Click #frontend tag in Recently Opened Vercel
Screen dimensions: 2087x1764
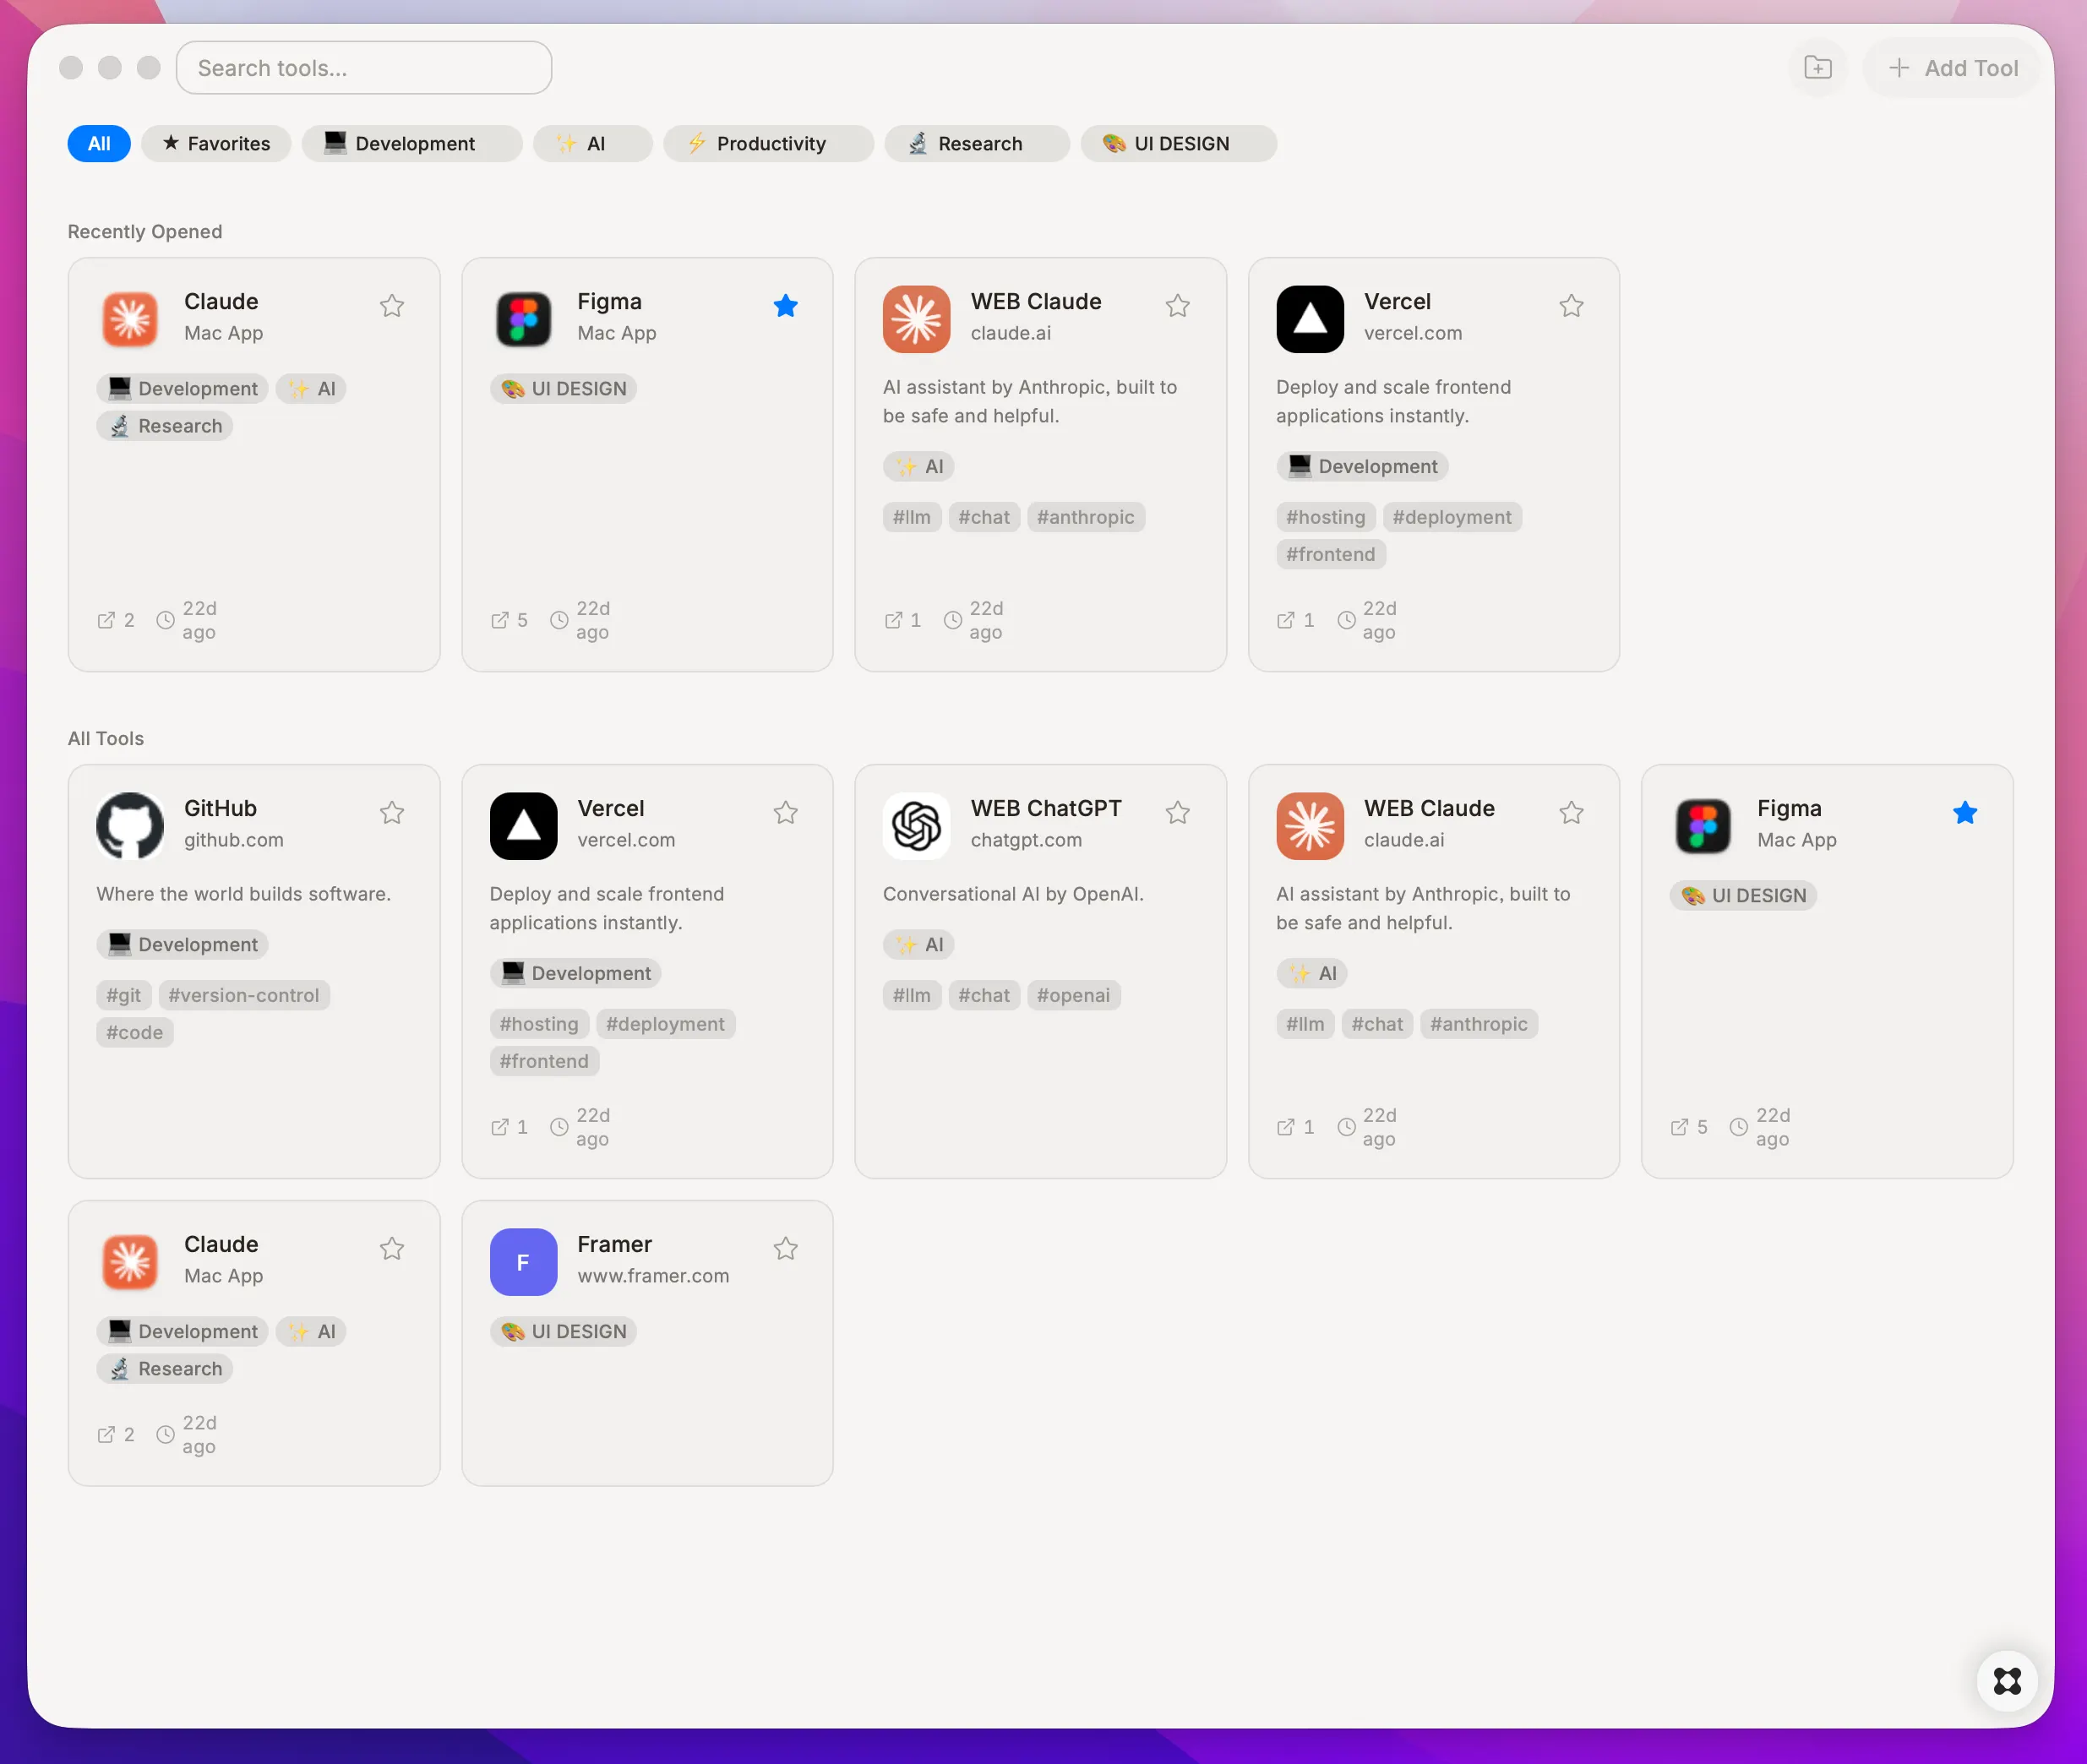(1331, 554)
